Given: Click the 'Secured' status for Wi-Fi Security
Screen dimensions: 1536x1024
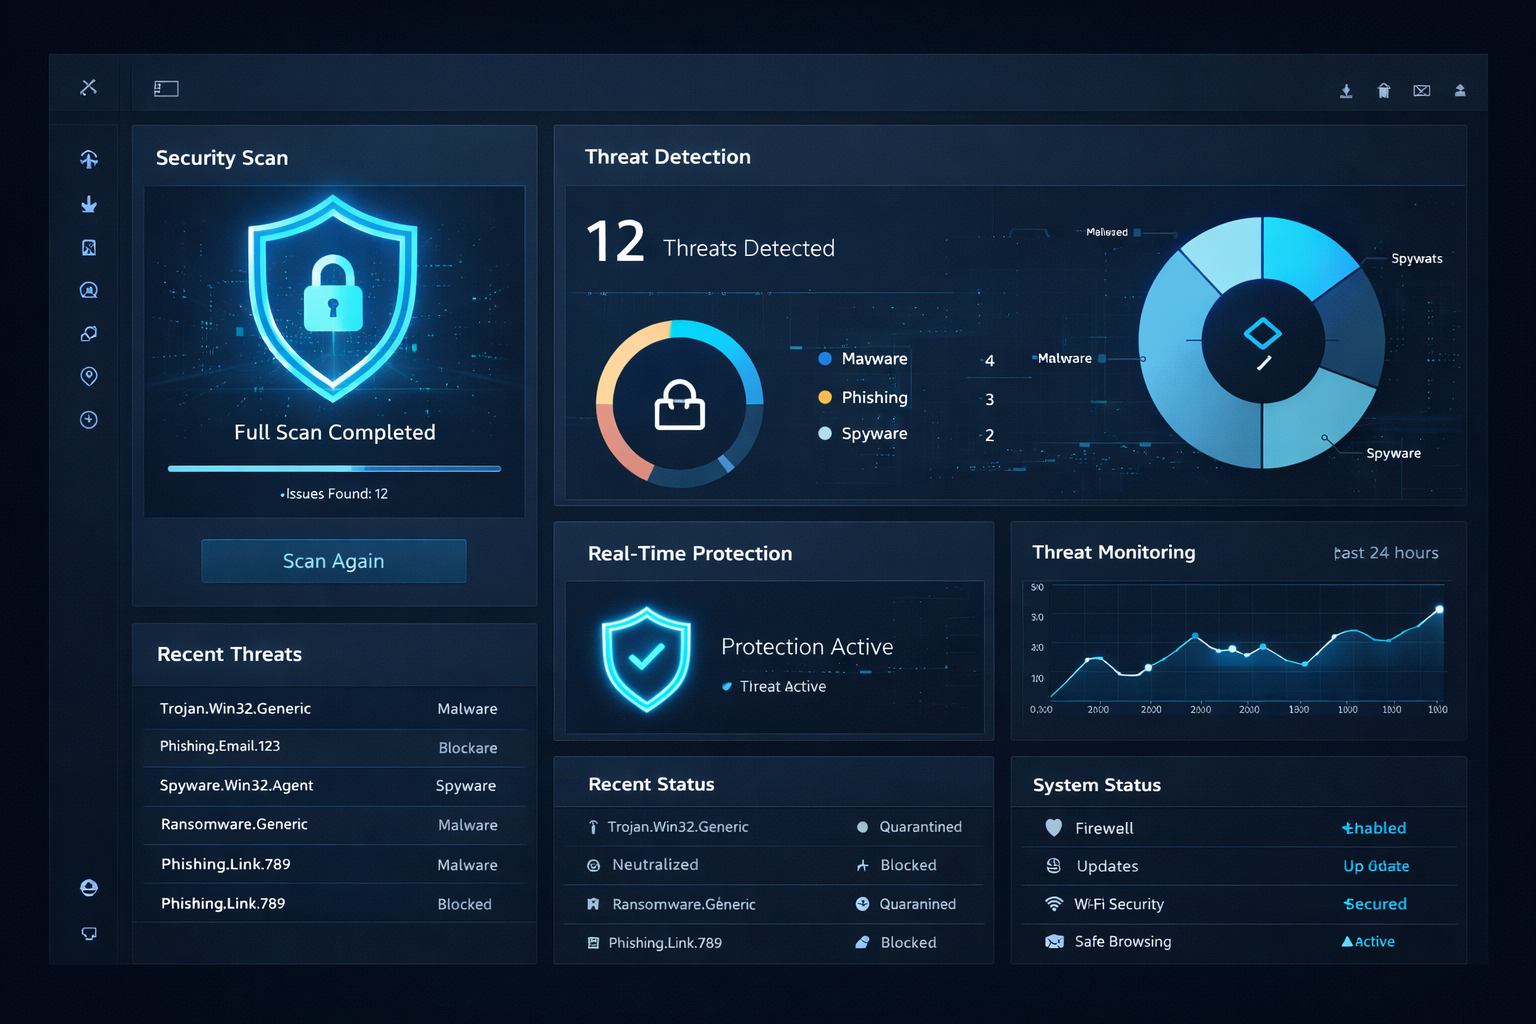Looking at the screenshot, I should pyautogui.click(x=1375, y=904).
